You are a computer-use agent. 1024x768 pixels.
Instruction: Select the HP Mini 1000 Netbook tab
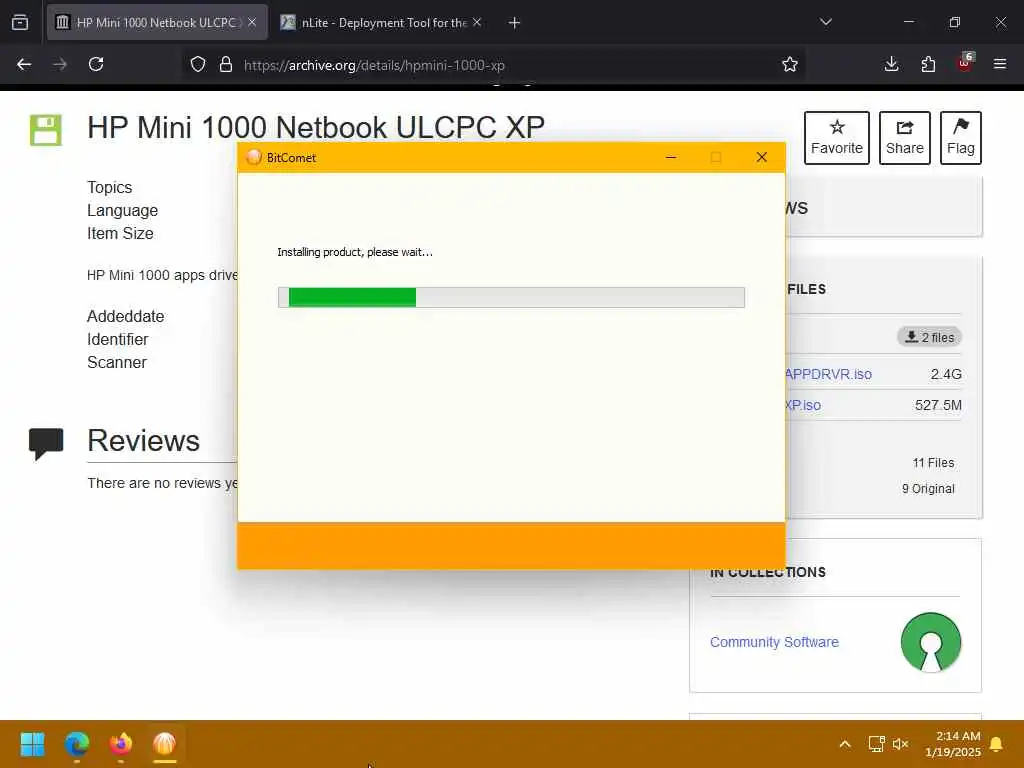[157, 23]
